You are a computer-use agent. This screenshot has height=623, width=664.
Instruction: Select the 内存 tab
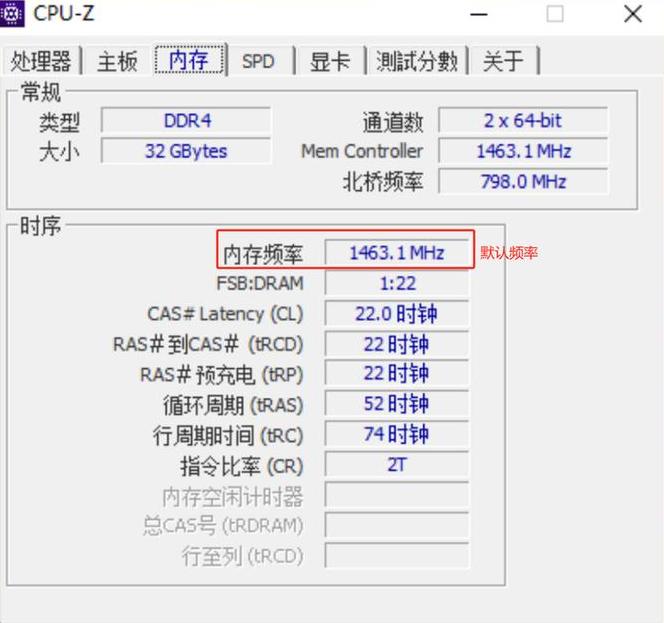189,60
